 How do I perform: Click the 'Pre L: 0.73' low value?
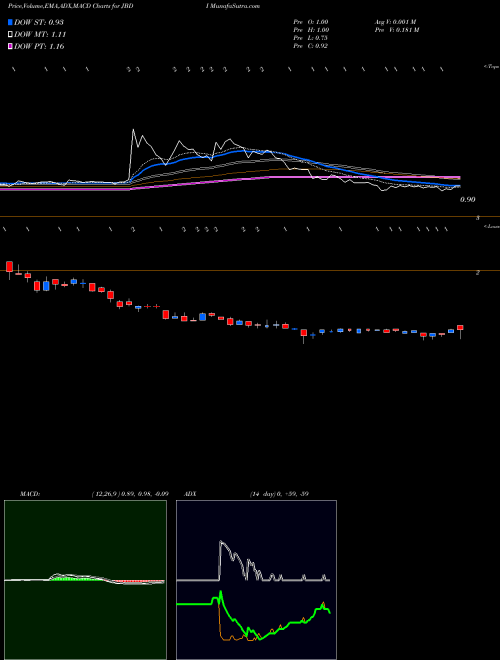pyautogui.click(x=311, y=38)
